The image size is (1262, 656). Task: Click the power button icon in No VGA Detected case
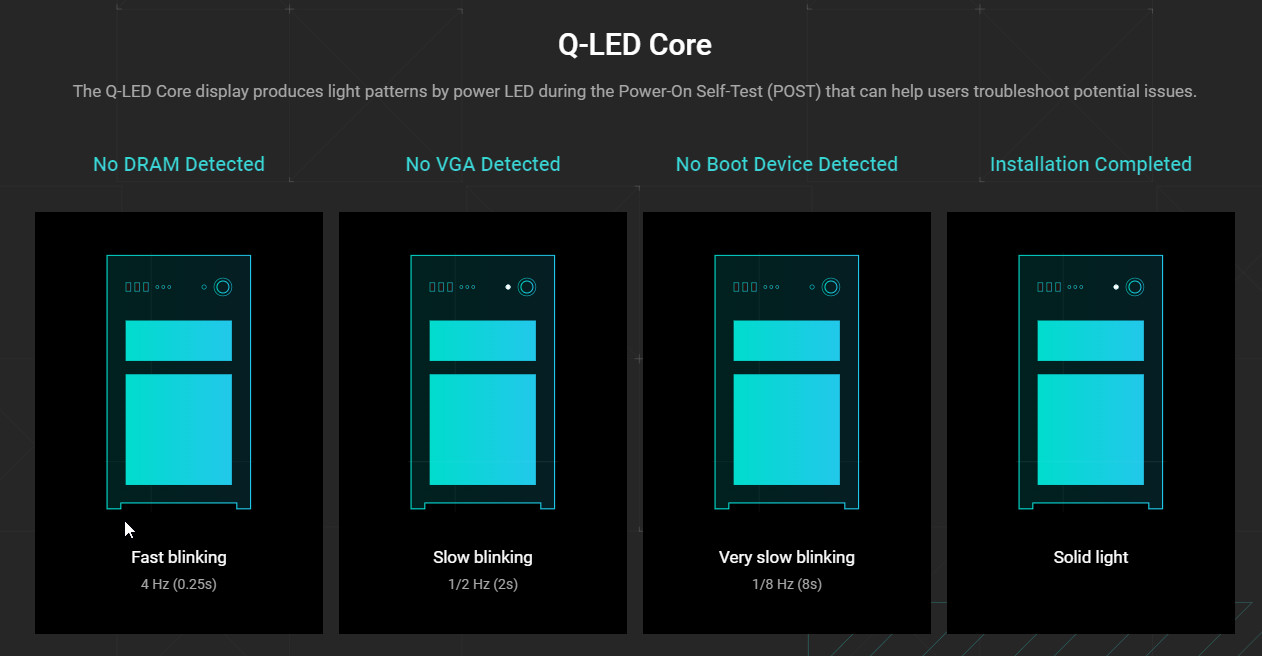[527, 287]
